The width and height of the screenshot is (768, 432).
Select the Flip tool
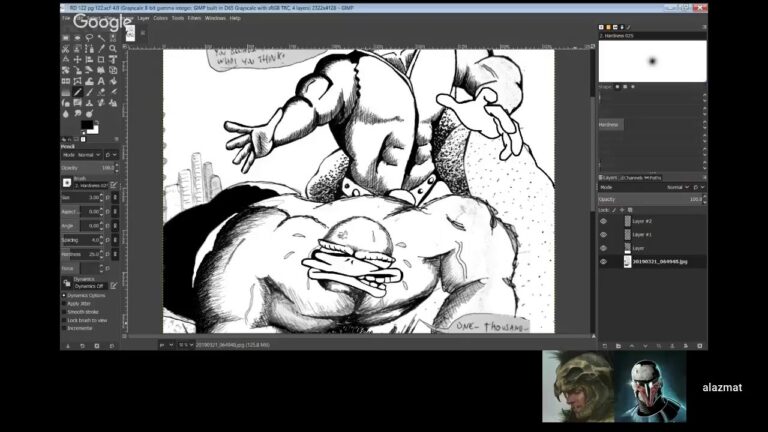pos(66,81)
